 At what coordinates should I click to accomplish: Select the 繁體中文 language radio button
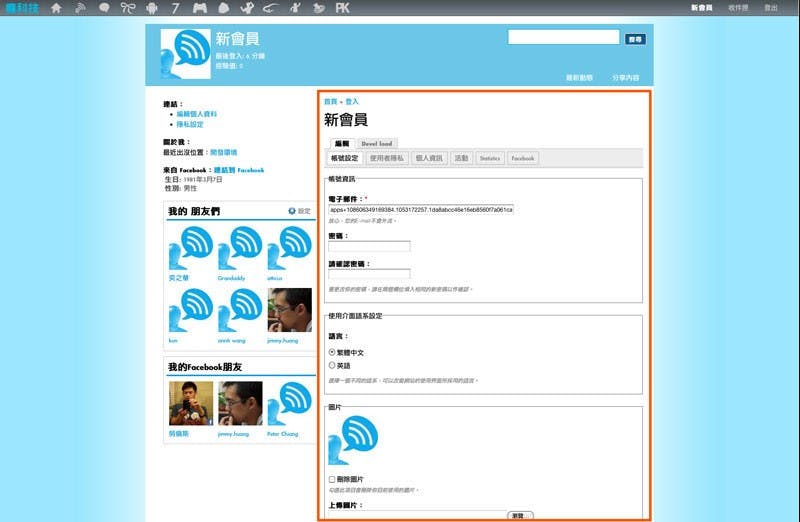click(332, 353)
